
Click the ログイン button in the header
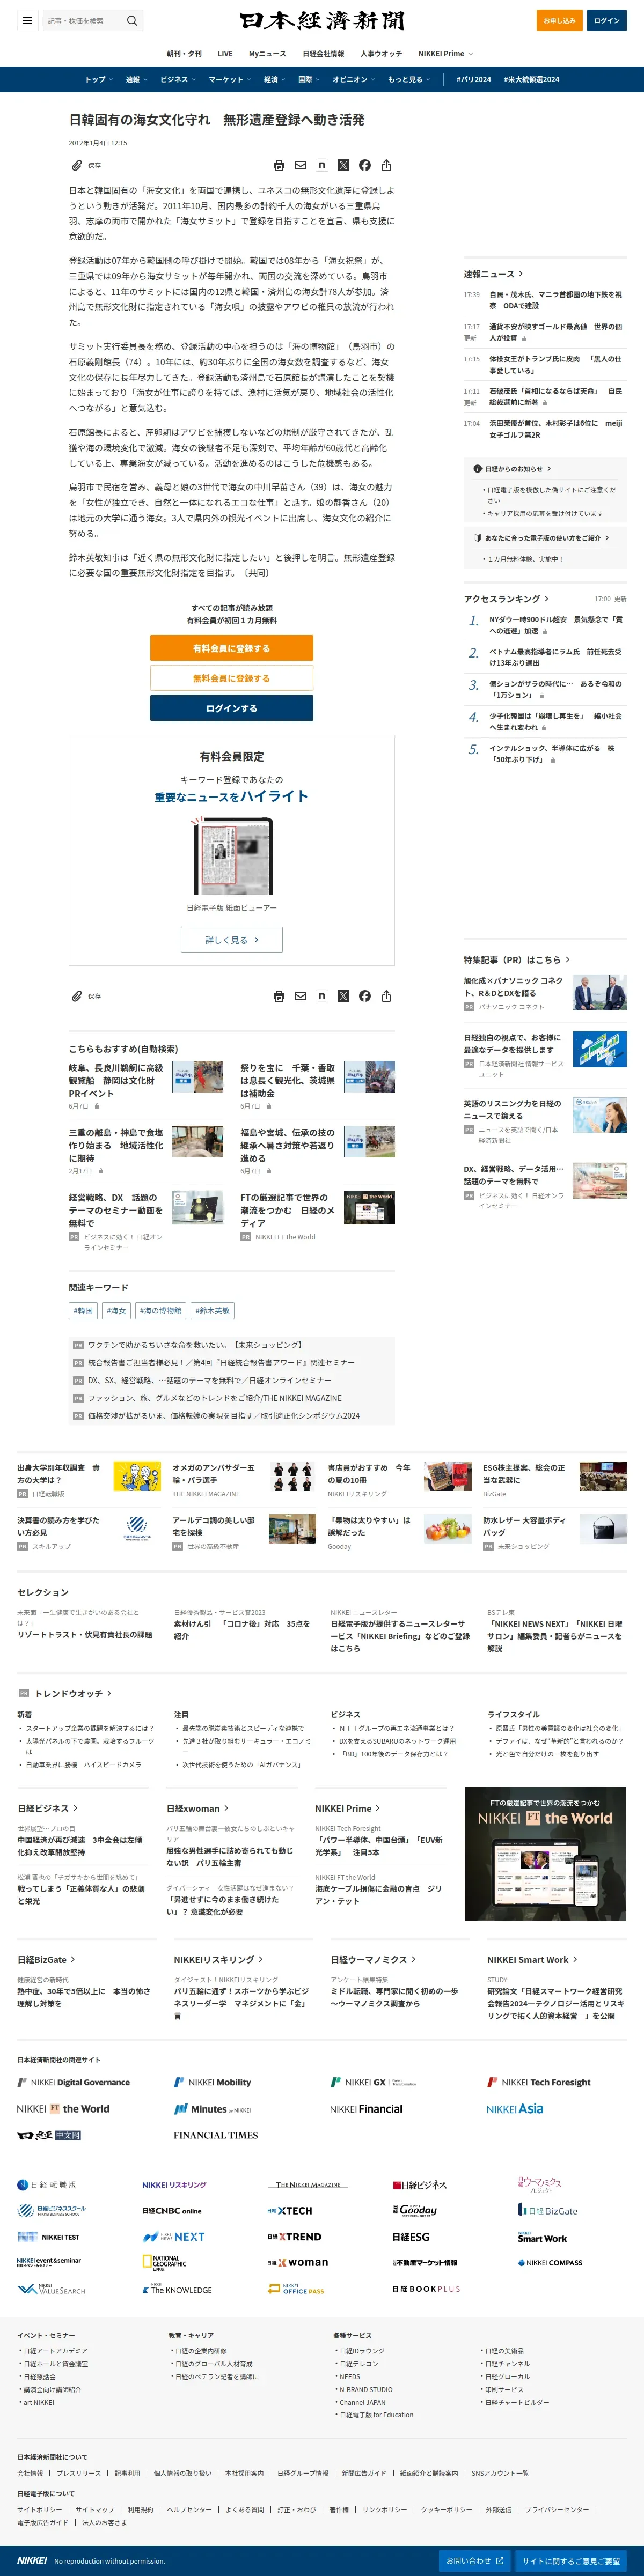(x=607, y=20)
